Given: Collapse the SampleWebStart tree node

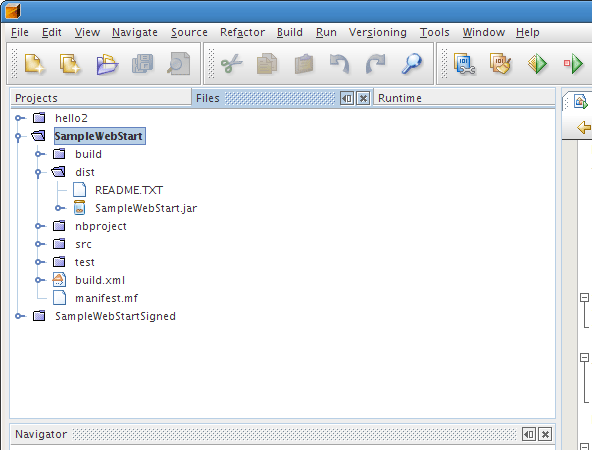Looking at the screenshot, I should [x=18, y=136].
